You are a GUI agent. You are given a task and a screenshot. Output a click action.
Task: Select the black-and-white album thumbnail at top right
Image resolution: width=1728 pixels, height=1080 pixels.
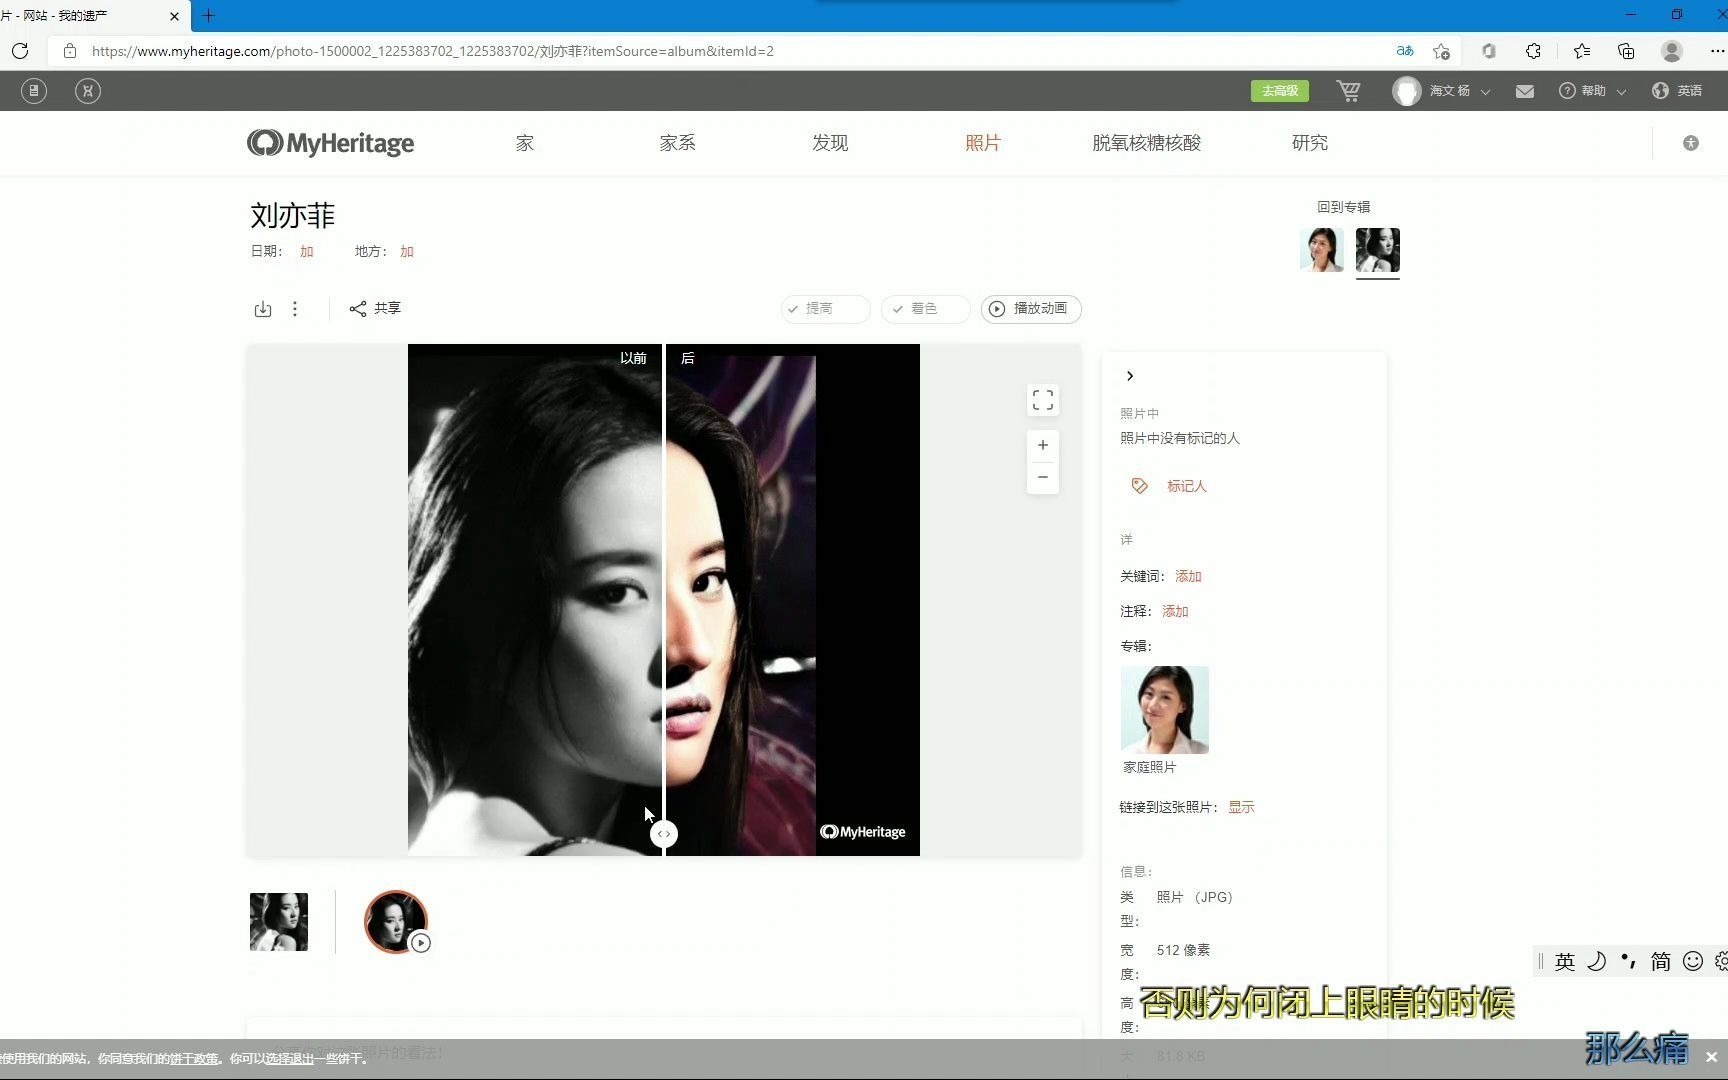pos(1378,250)
